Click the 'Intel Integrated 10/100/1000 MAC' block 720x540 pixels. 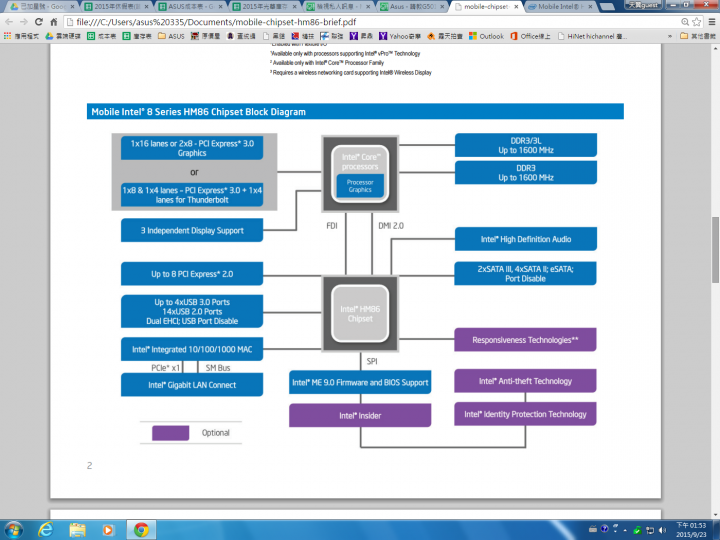click(x=192, y=349)
